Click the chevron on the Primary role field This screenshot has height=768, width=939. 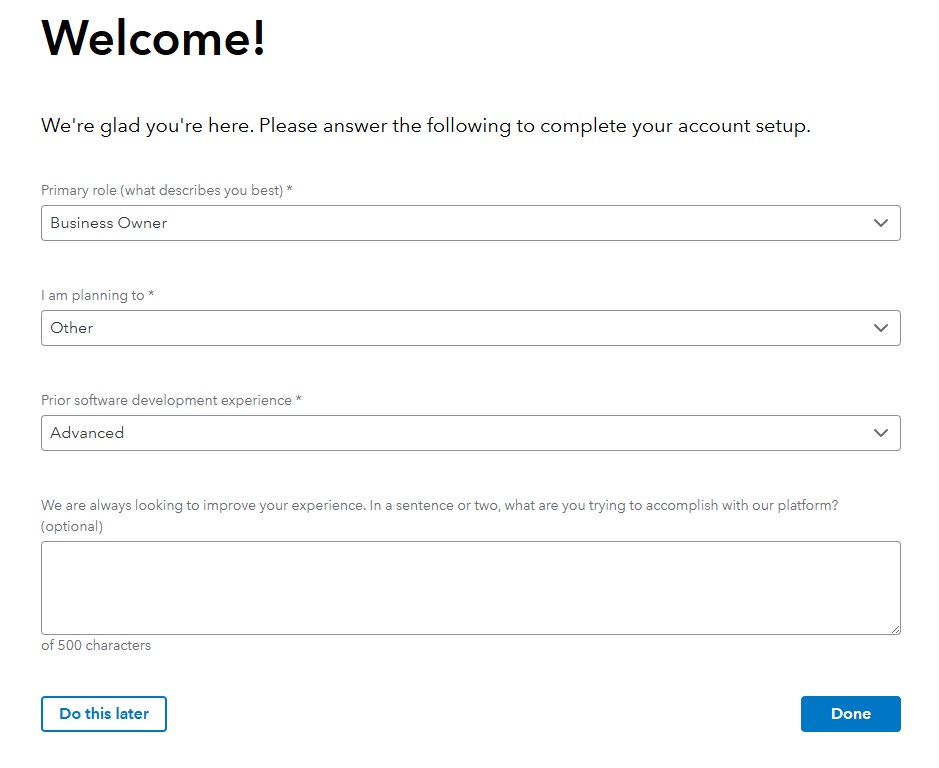click(x=881, y=222)
